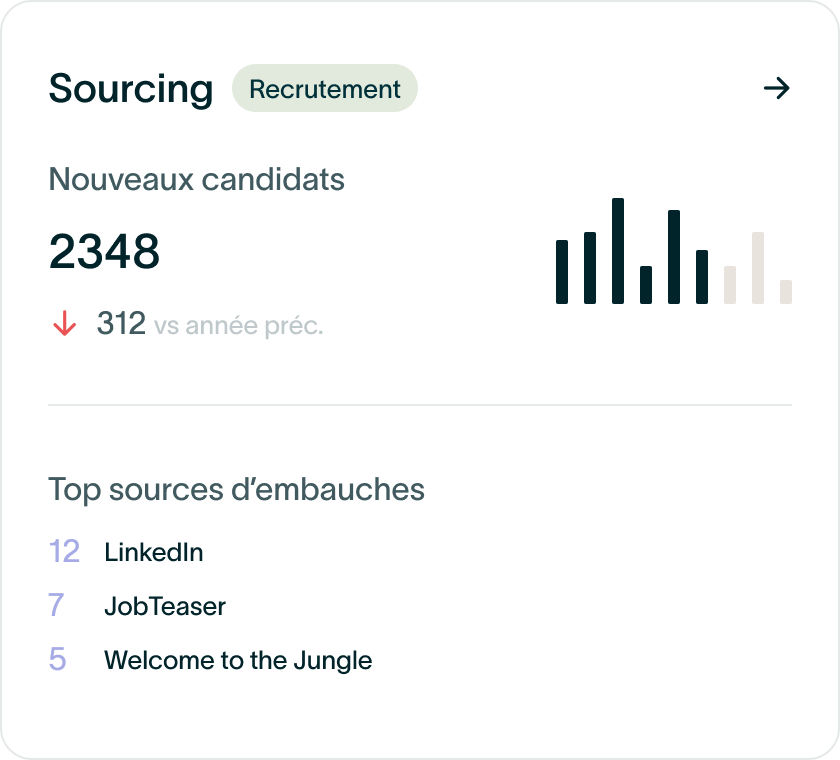Select the shortest dark bar in the chart
Screen dimensions: 840x760
pyautogui.click(x=646, y=285)
